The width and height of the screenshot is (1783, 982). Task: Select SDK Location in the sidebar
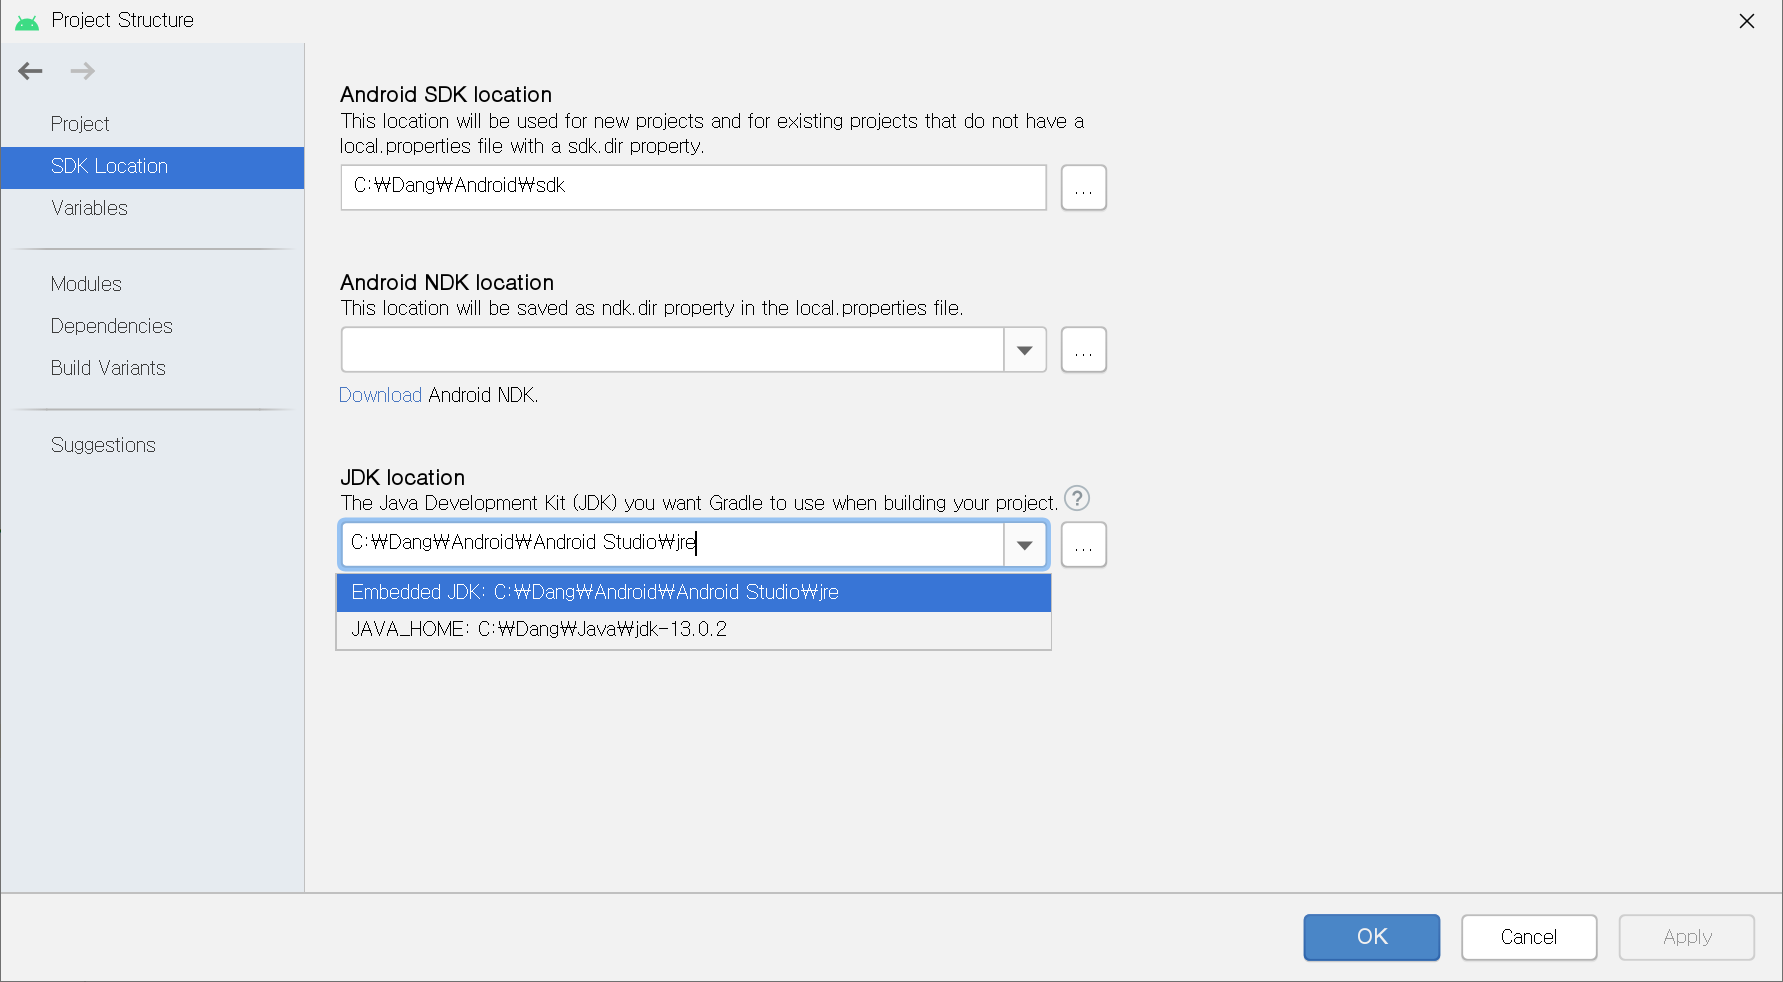click(x=152, y=167)
